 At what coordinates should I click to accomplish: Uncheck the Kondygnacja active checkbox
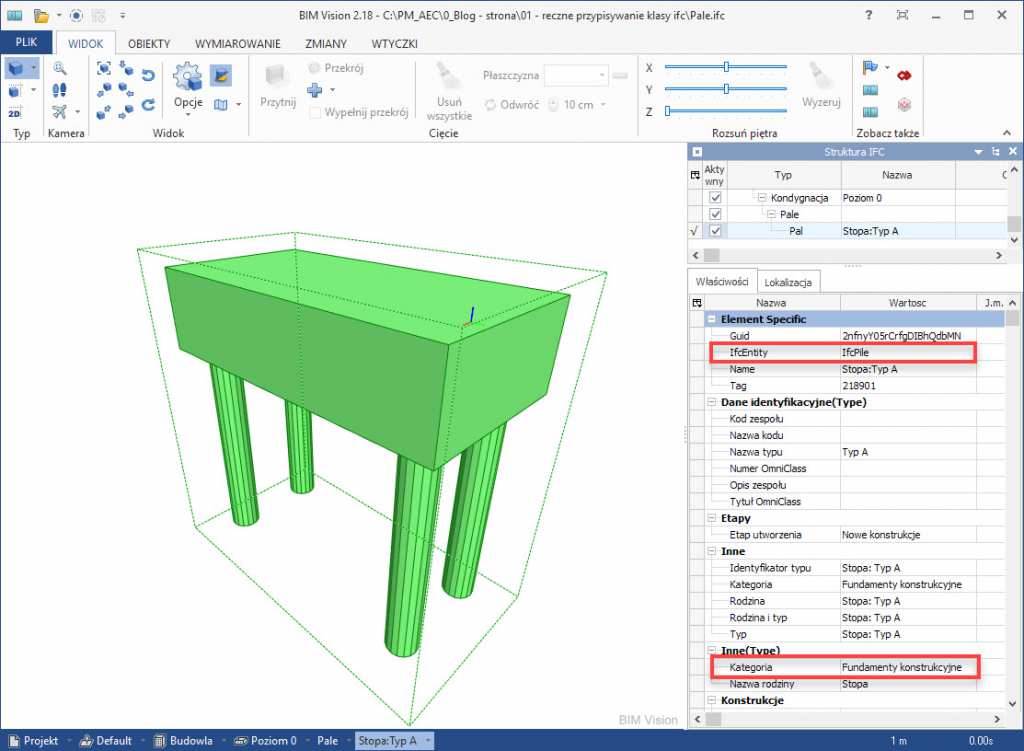[x=715, y=198]
